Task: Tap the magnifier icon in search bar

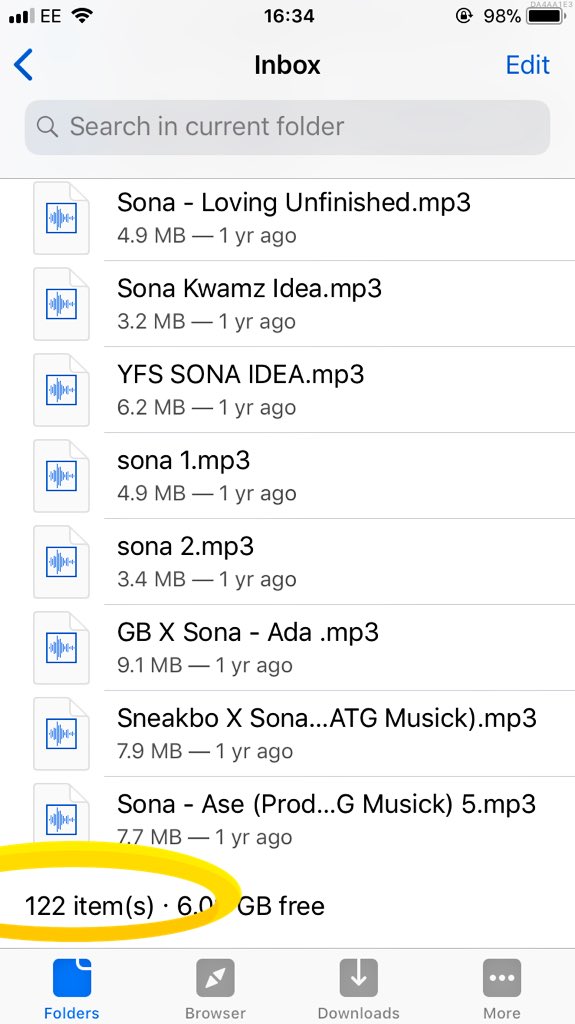Action: pos(47,127)
